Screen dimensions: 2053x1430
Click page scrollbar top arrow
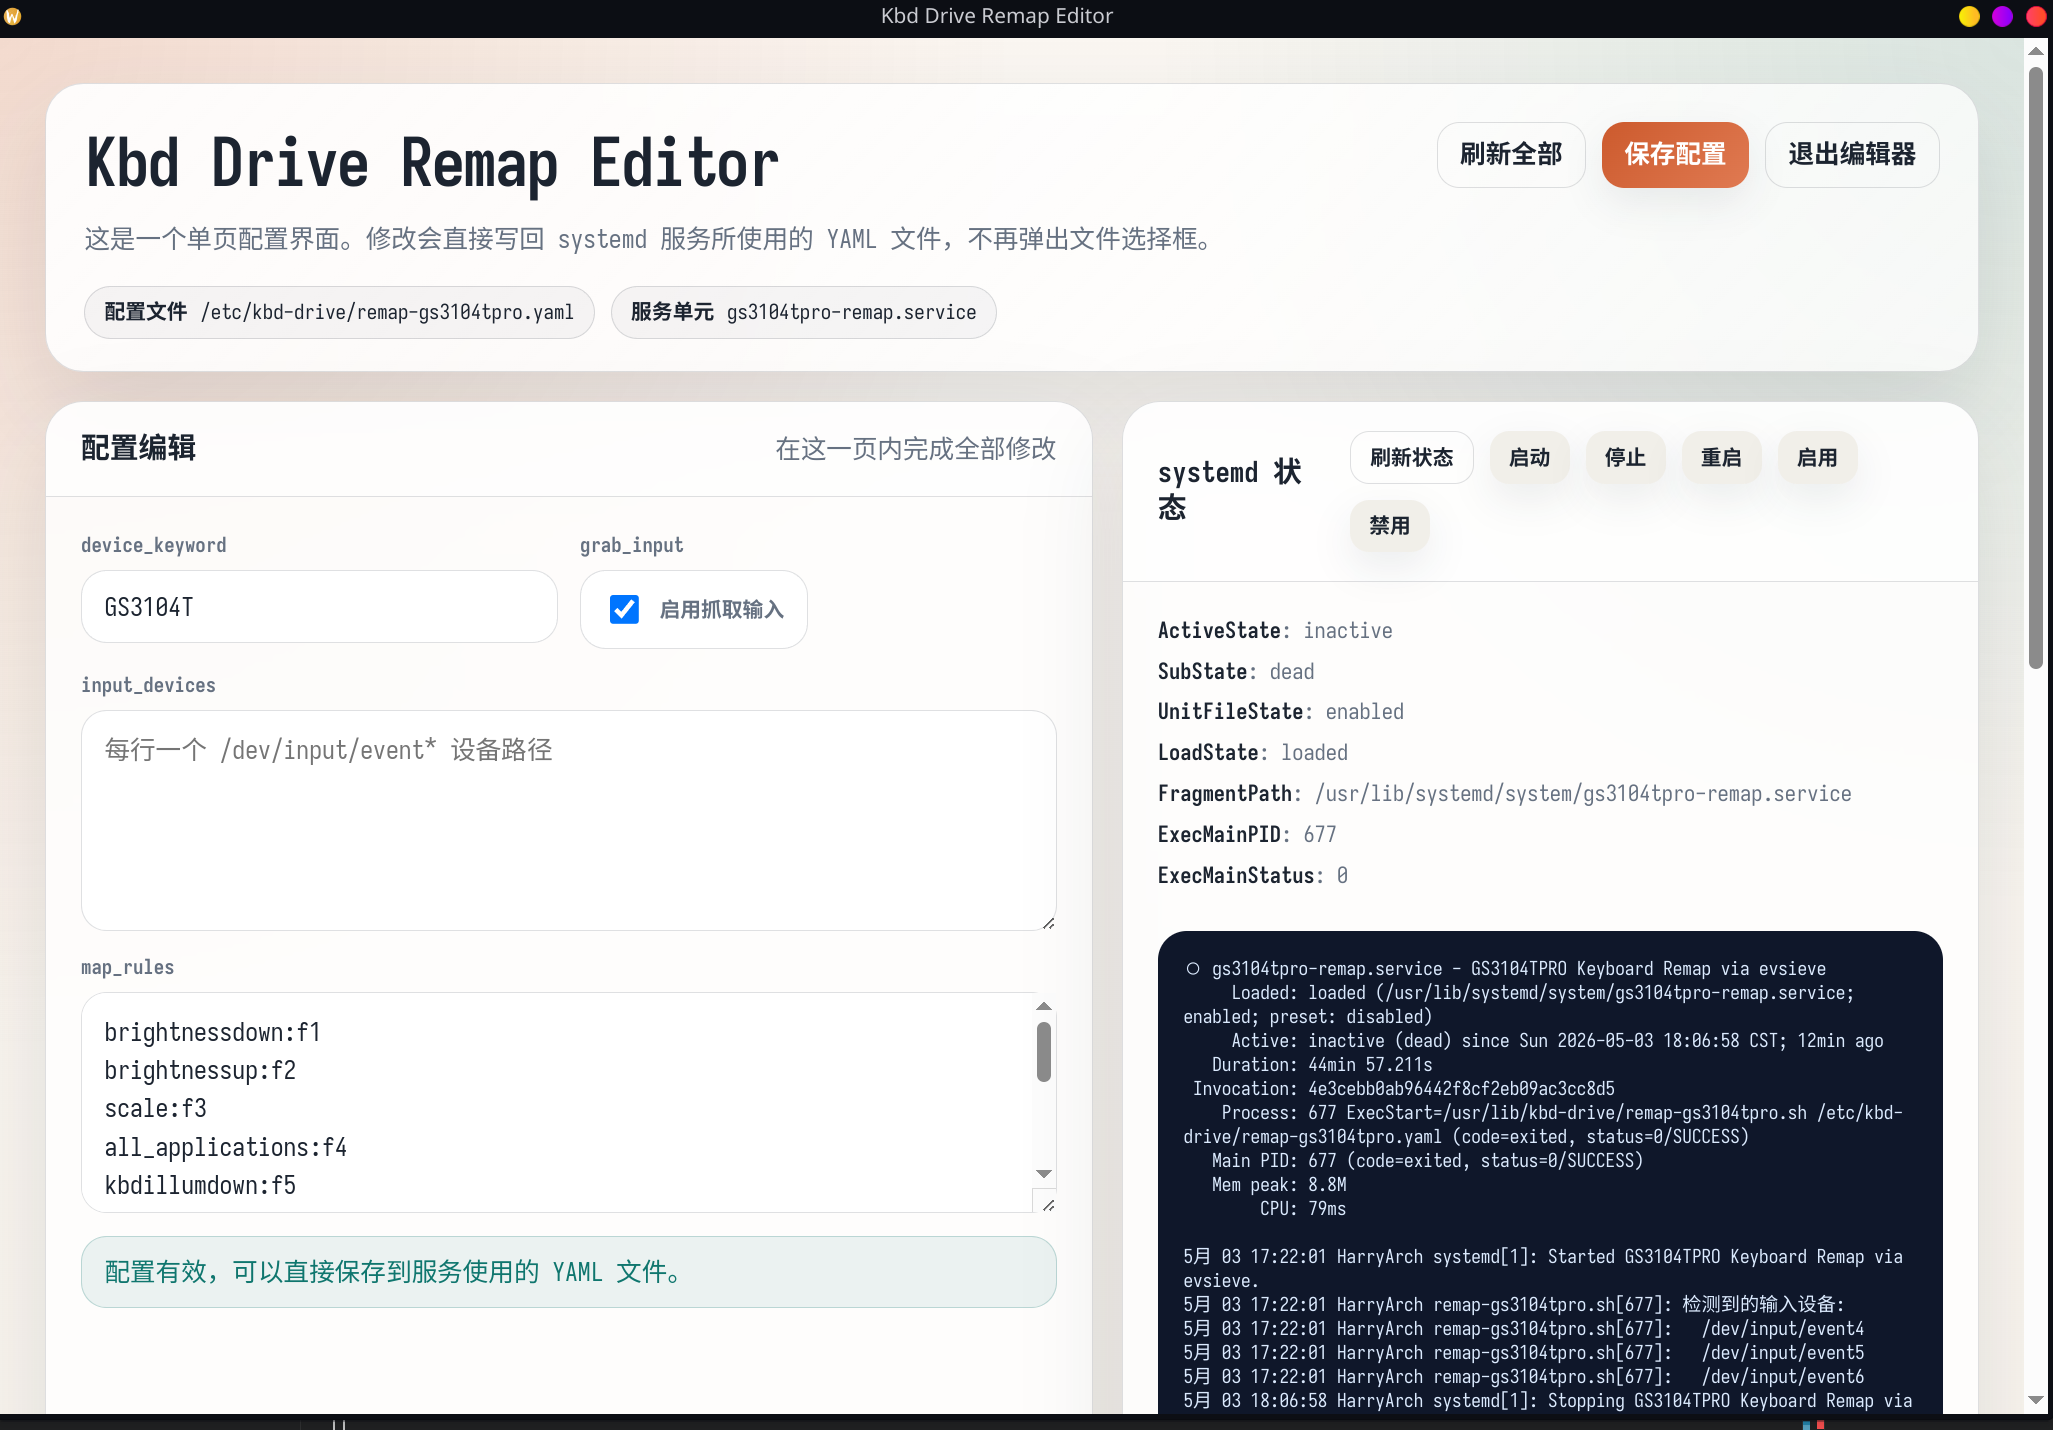tap(2036, 50)
